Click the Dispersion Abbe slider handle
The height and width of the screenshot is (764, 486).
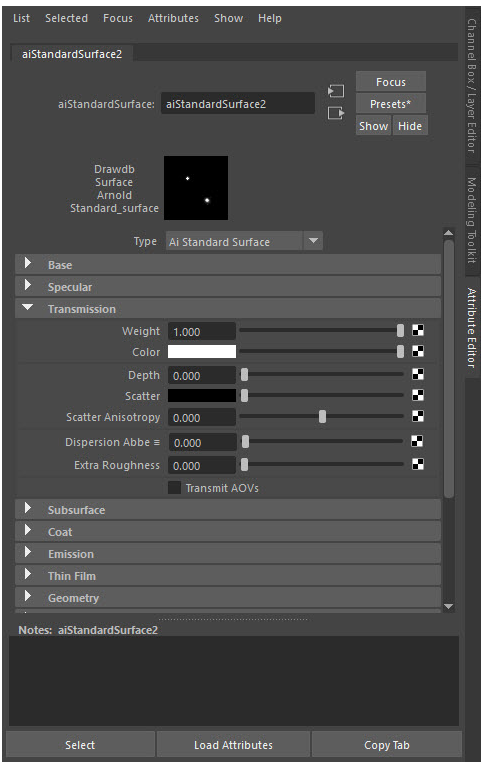coord(245,441)
